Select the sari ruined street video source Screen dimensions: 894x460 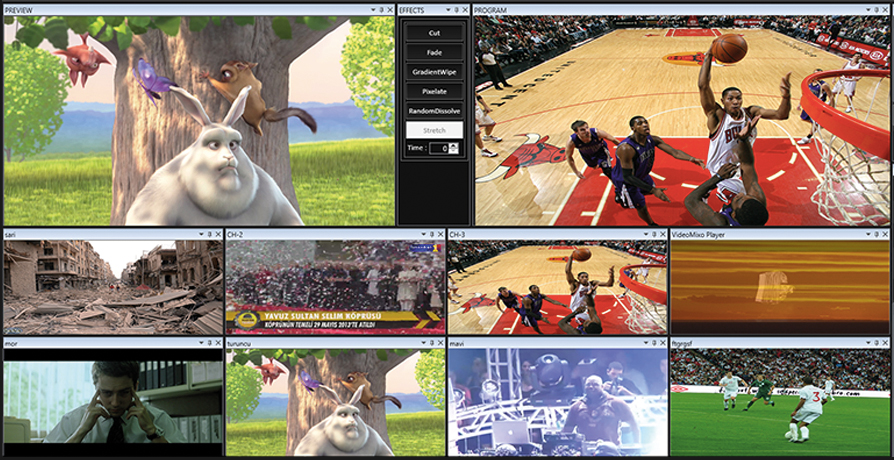113,287
